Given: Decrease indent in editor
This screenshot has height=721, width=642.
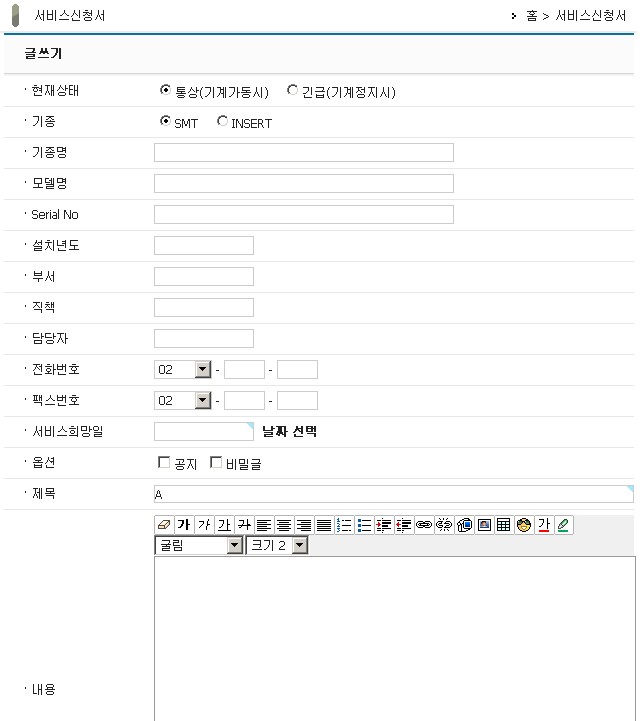Looking at the screenshot, I should click(404, 525).
